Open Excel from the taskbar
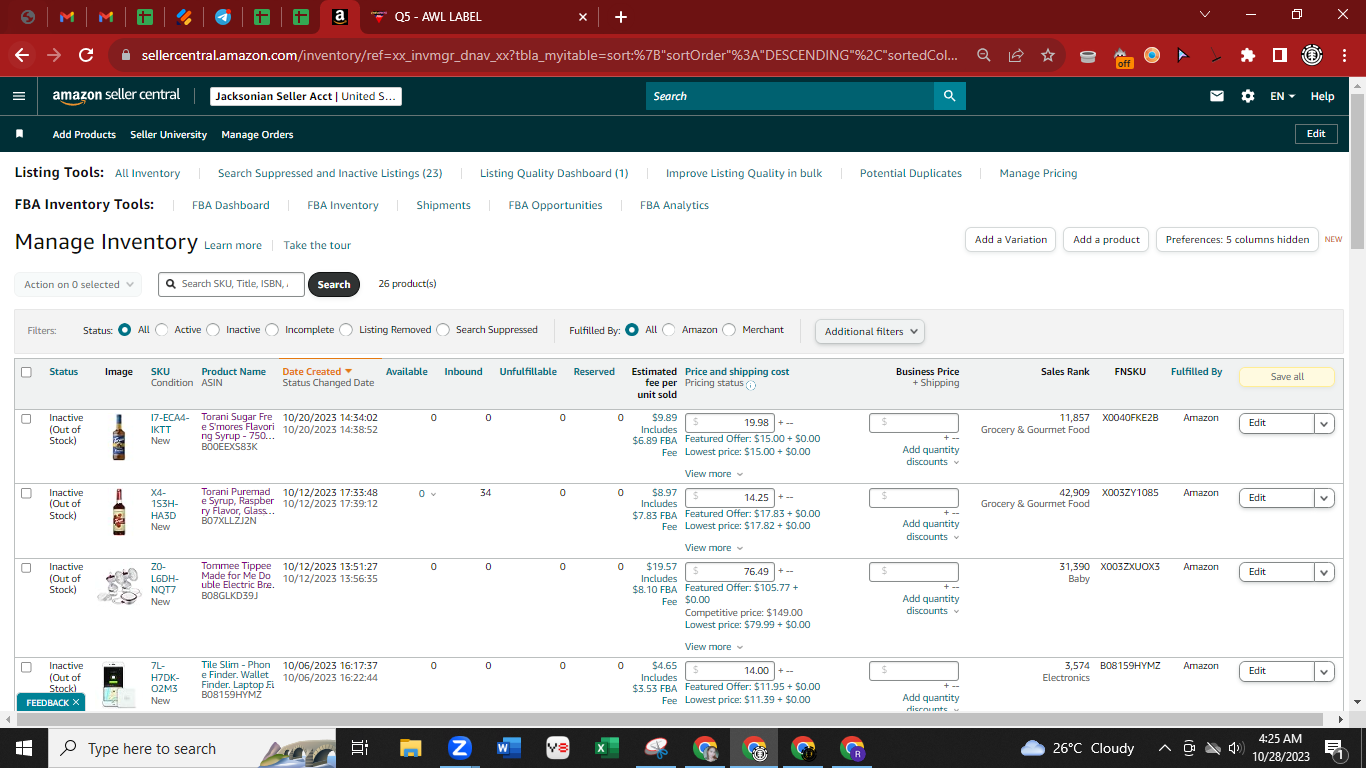This screenshot has width=1366, height=768. click(x=607, y=748)
